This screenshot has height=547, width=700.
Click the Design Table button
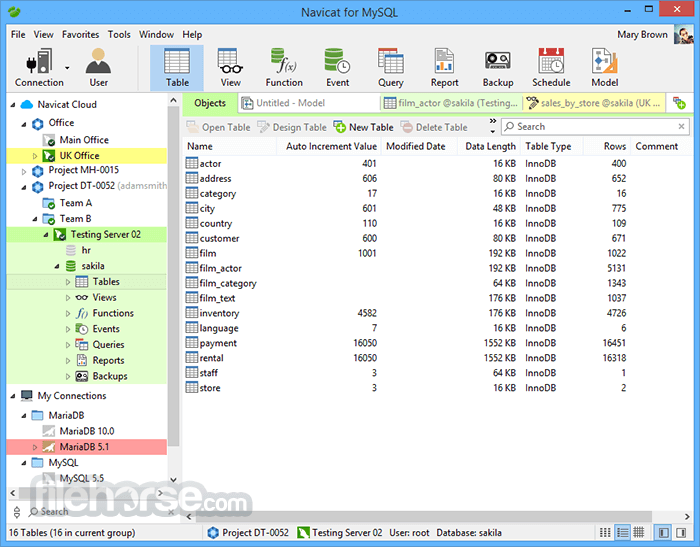tap(292, 127)
